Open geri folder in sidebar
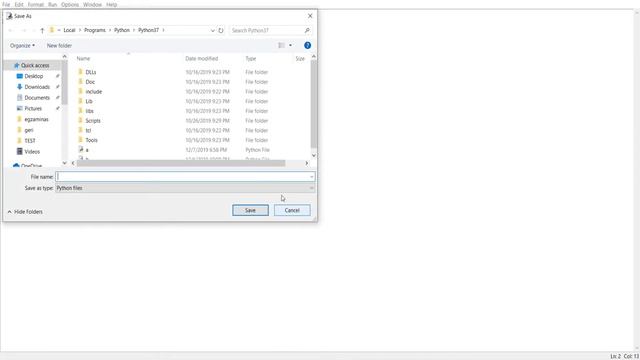Screen dimensions: 640x360 point(29,130)
